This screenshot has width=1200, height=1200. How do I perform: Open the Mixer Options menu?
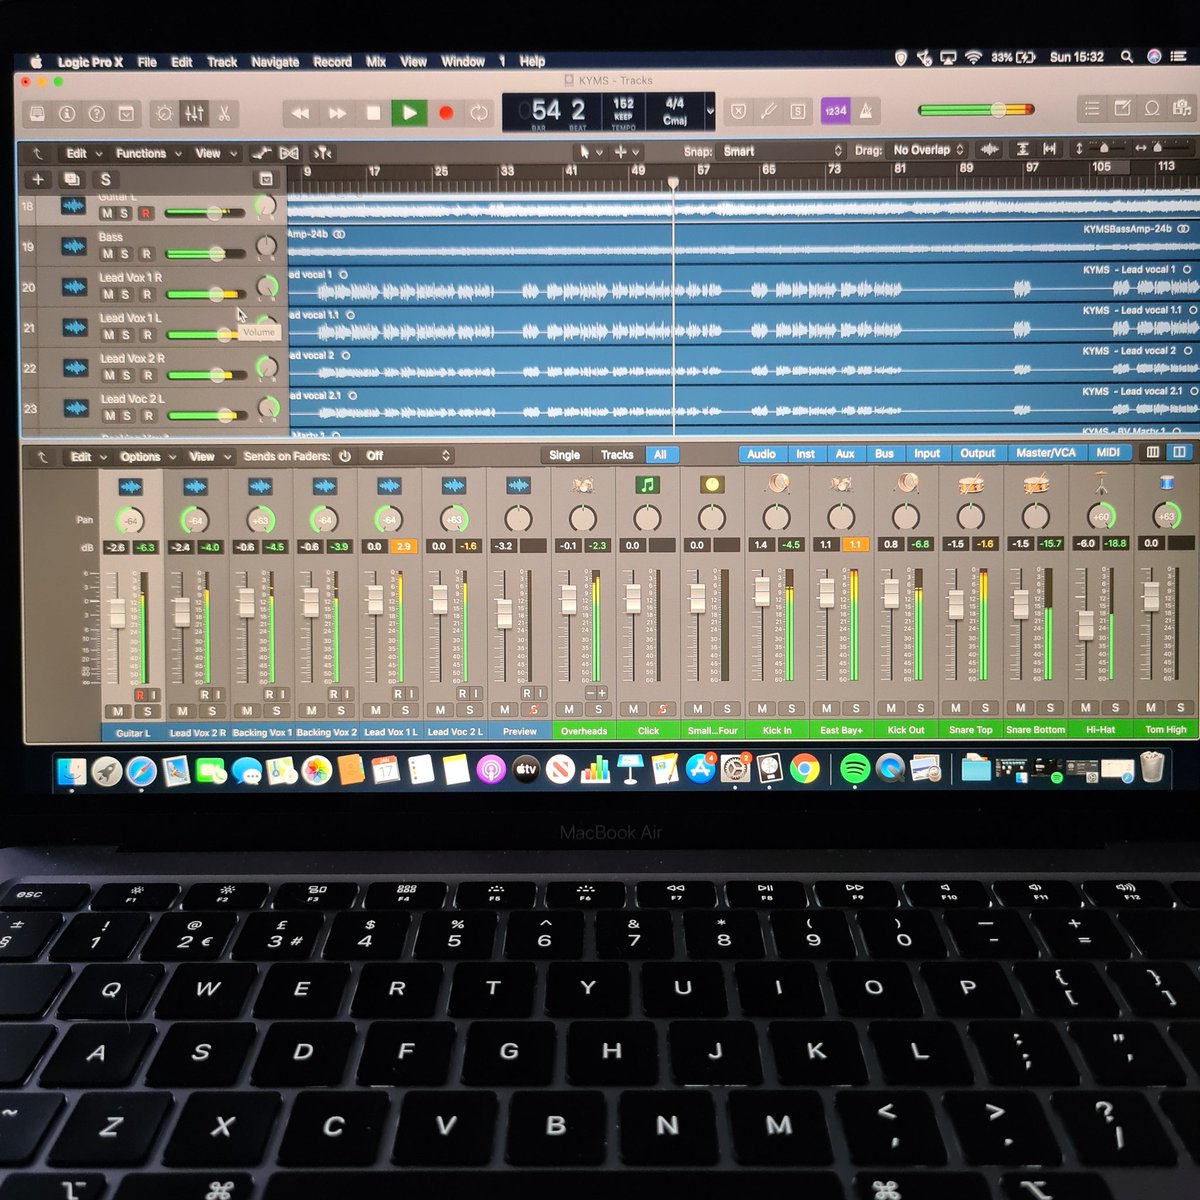click(x=146, y=456)
